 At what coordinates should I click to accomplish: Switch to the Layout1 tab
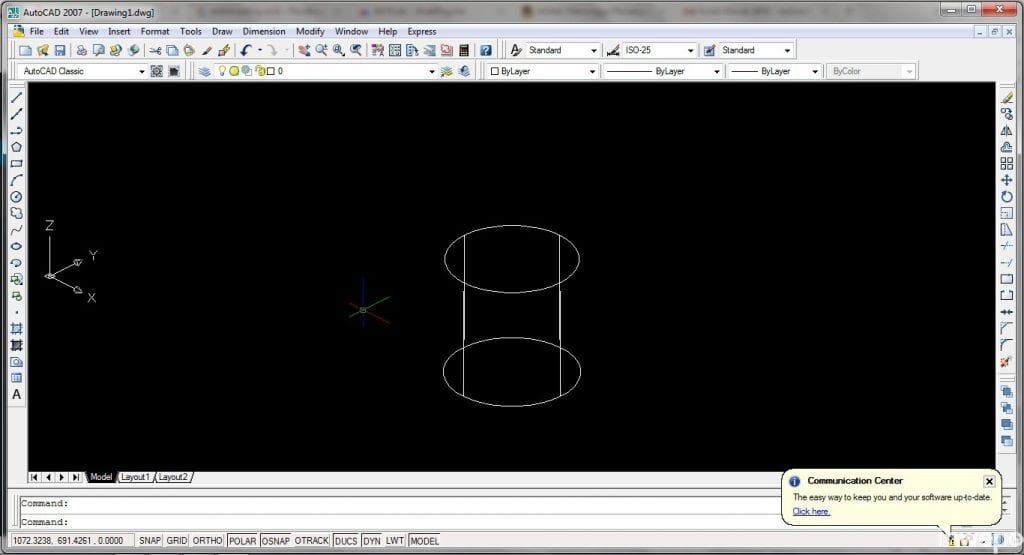[x=135, y=477]
